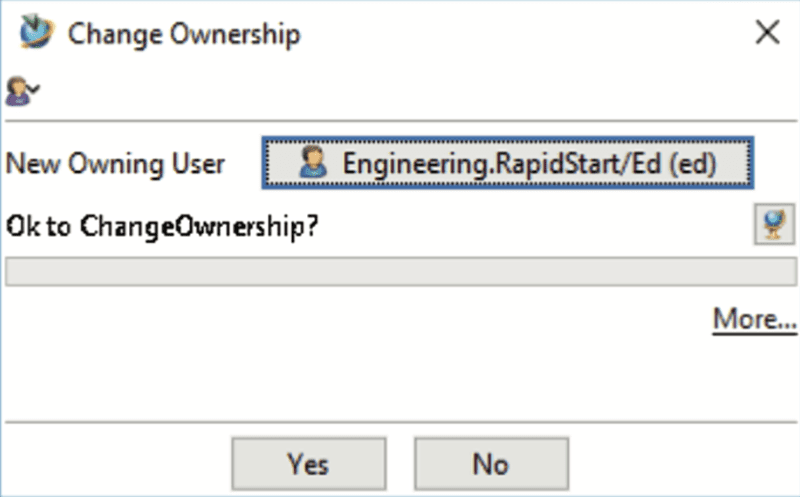The width and height of the screenshot is (800, 497).
Task: Click empty toolbar area right of user icon
Action: 418,91
